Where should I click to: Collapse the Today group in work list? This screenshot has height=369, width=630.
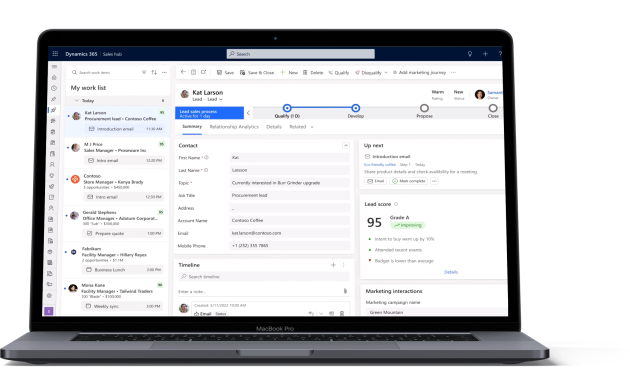pyautogui.click(x=77, y=100)
